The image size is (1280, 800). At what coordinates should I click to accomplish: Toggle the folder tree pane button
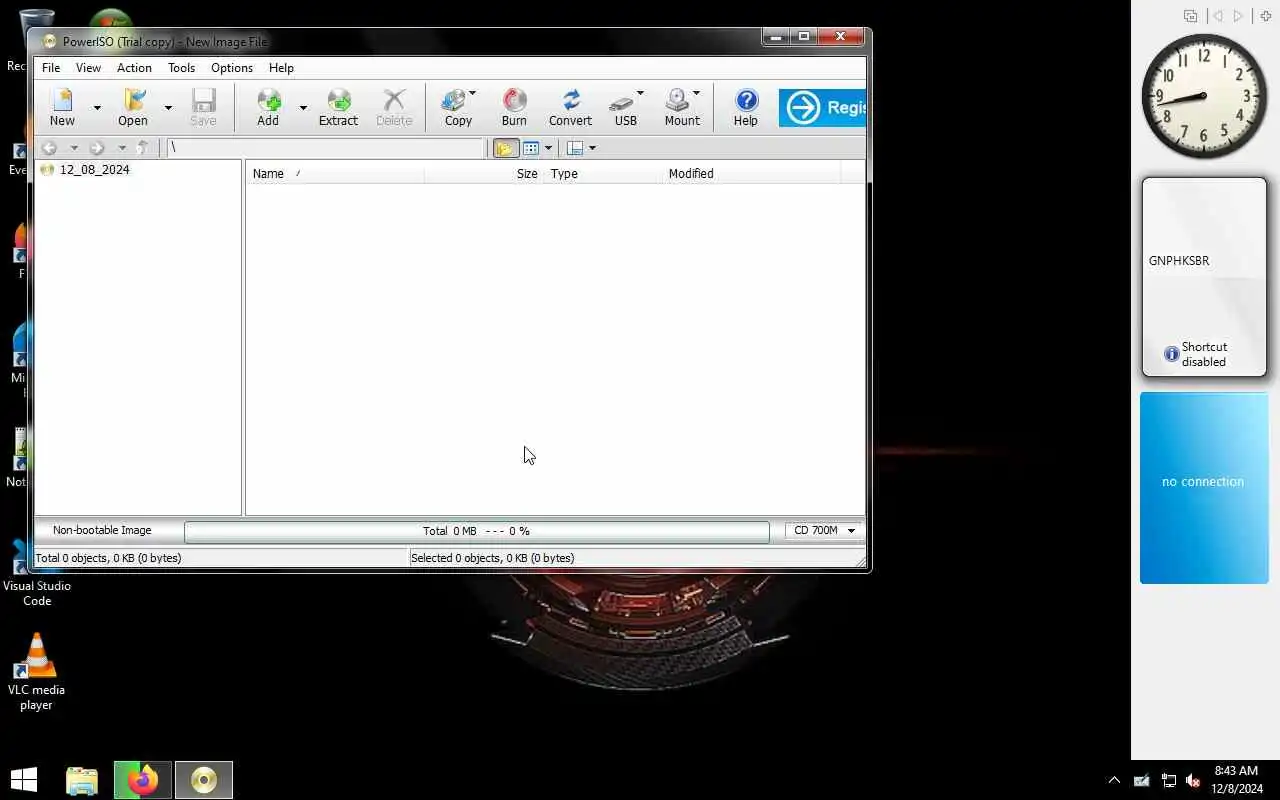coord(505,148)
